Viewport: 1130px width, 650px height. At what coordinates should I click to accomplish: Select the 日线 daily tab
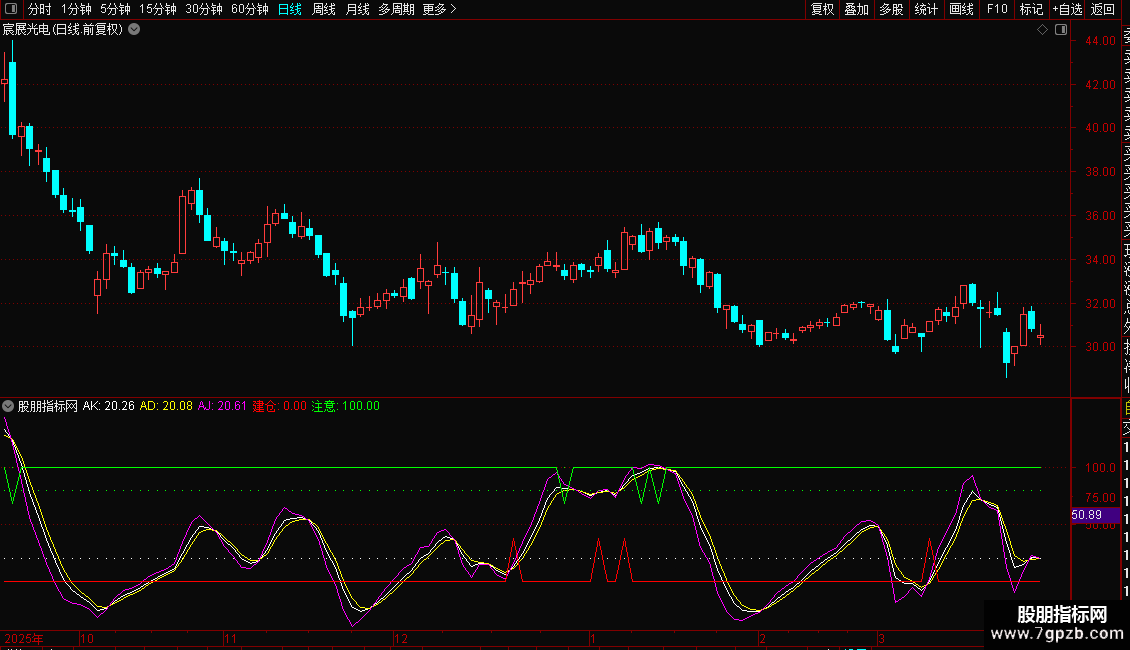pyautogui.click(x=290, y=9)
